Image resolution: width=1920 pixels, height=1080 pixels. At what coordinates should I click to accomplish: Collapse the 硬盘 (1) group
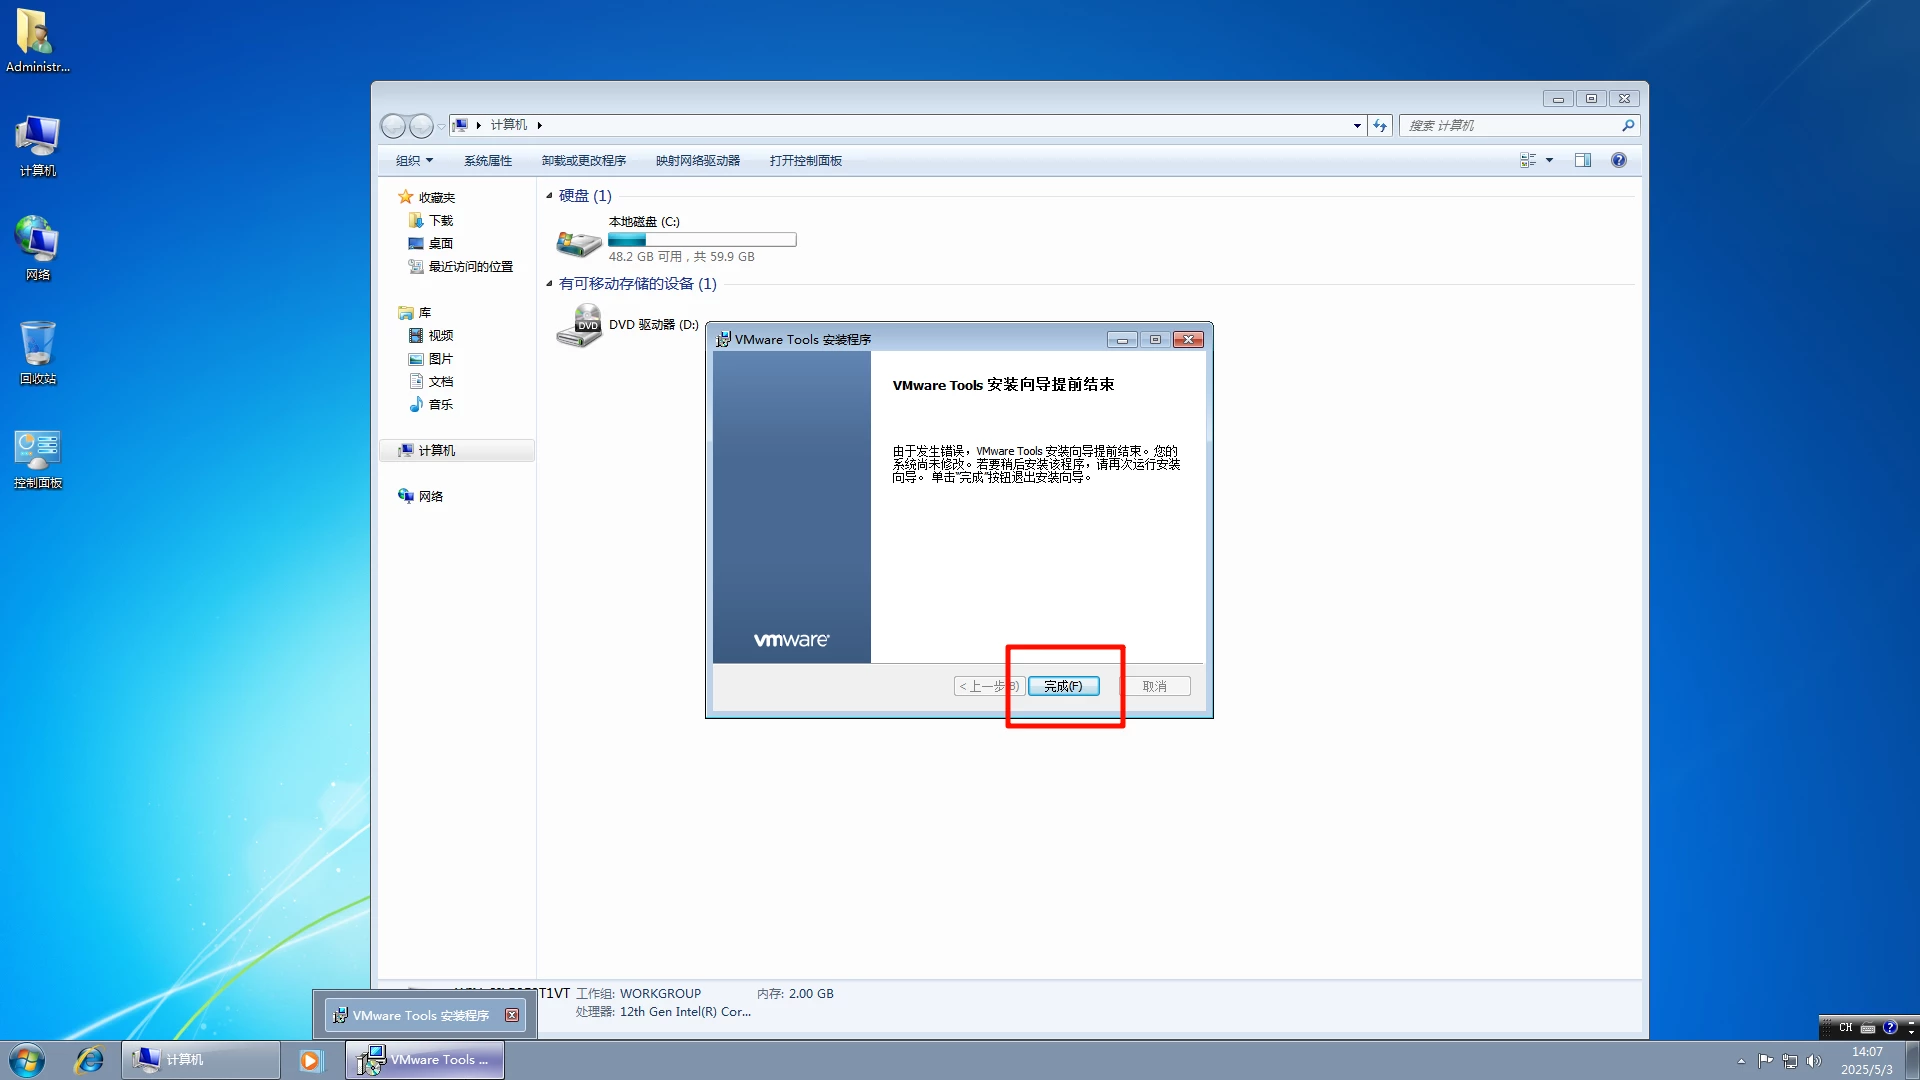[x=549, y=195]
